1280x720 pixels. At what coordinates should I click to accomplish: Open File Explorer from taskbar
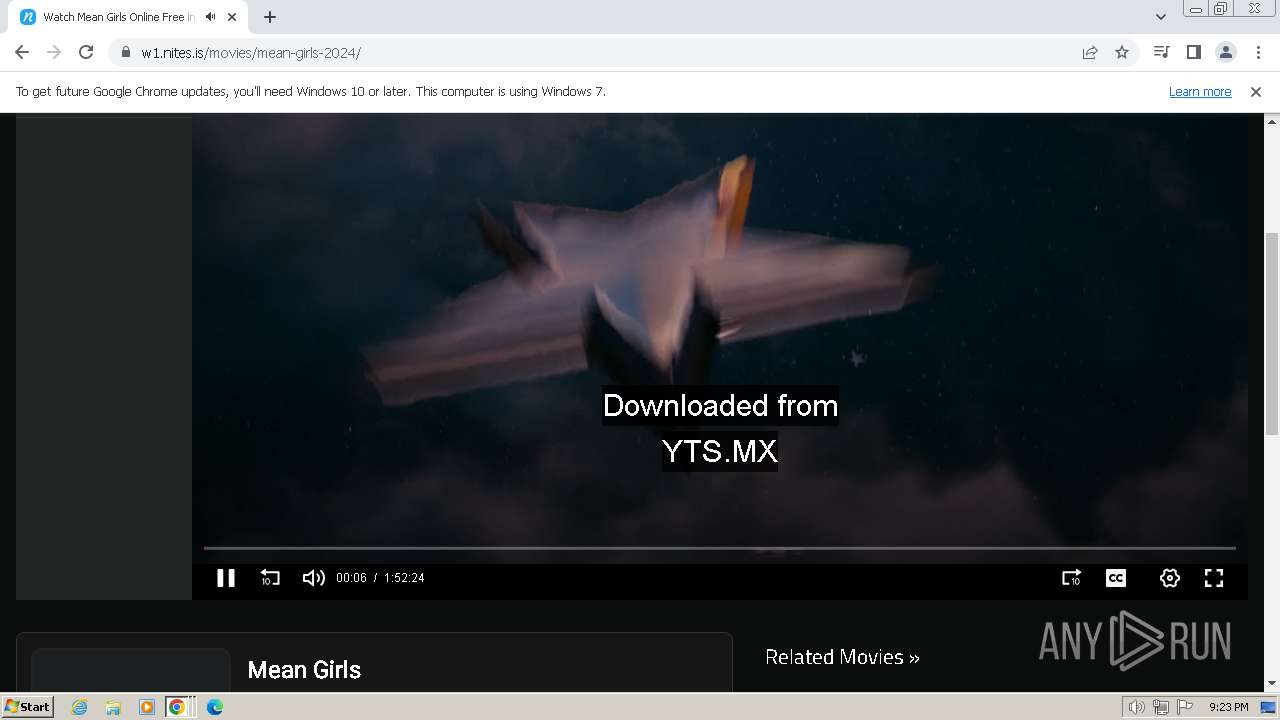[x=113, y=707]
